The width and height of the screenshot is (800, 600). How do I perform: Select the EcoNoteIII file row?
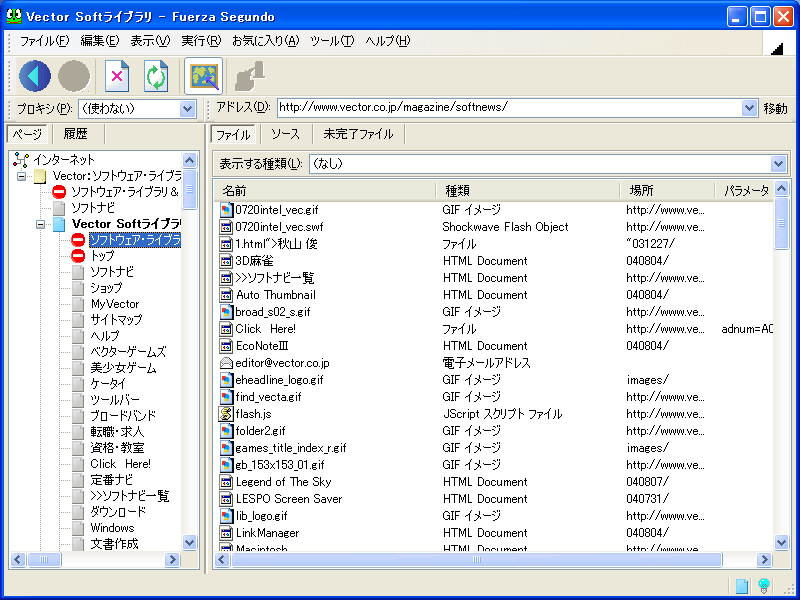pyautogui.click(x=493, y=346)
